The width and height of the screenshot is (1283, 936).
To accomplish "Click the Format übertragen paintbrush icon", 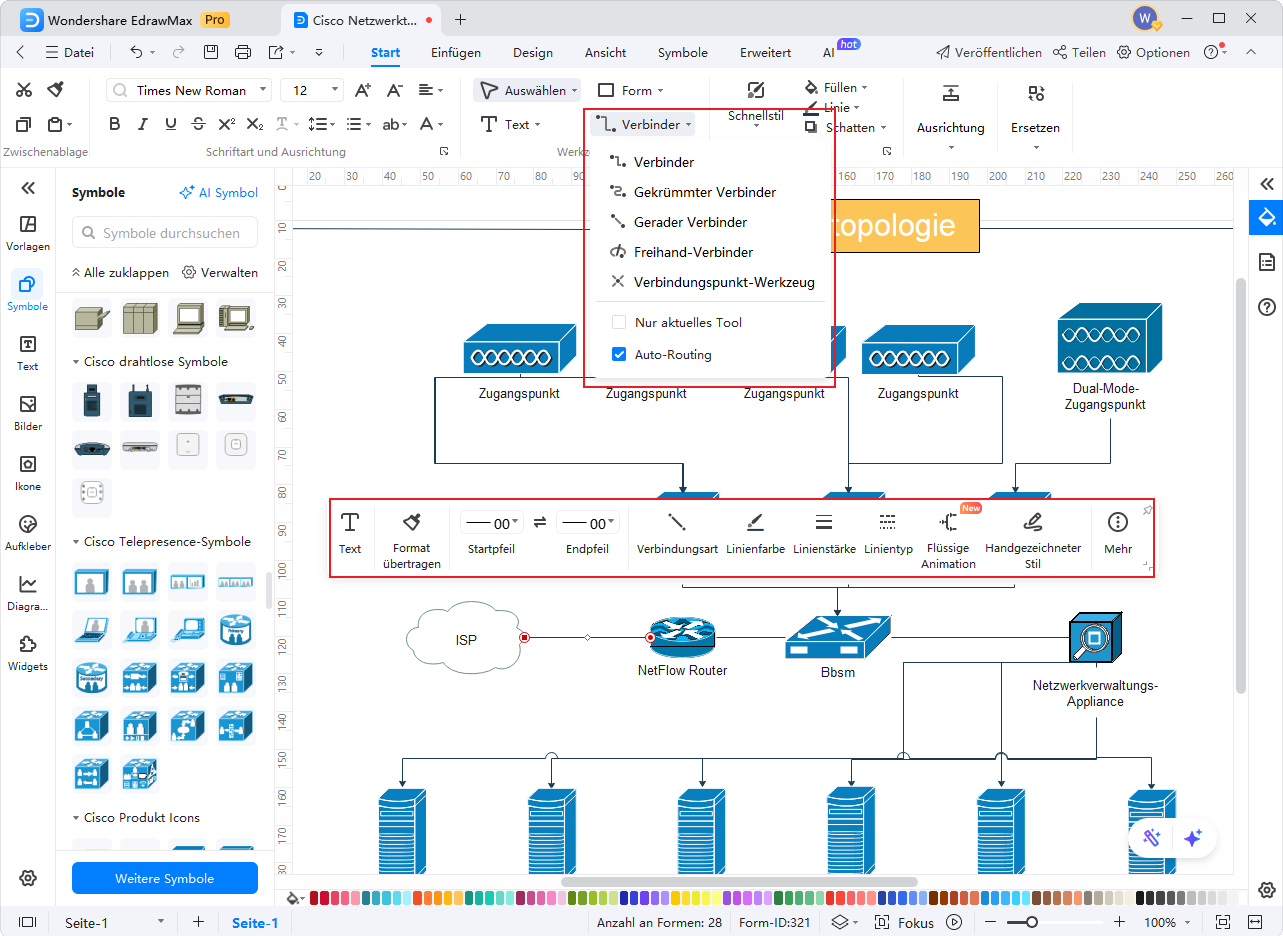I will tap(411, 522).
